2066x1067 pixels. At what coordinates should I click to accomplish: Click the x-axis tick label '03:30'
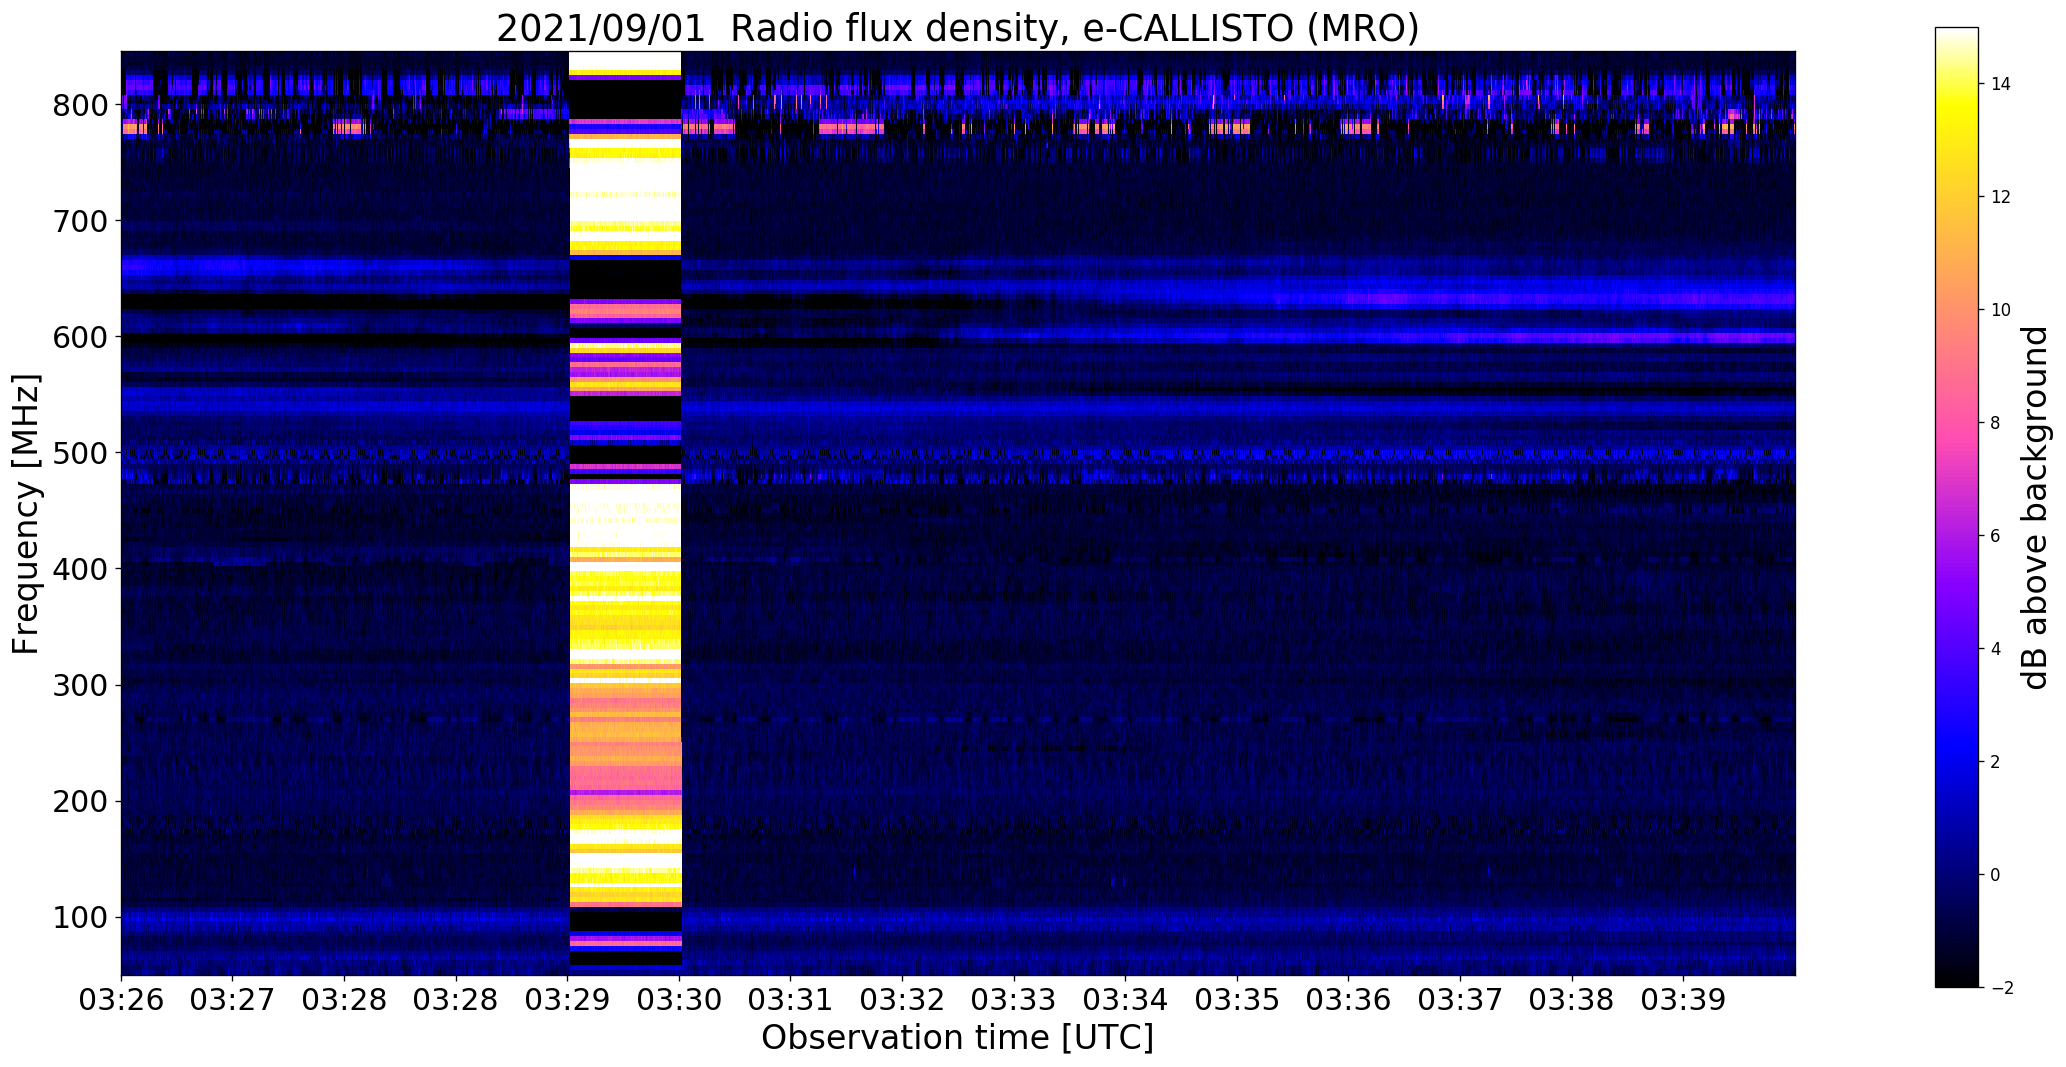click(680, 1001)
